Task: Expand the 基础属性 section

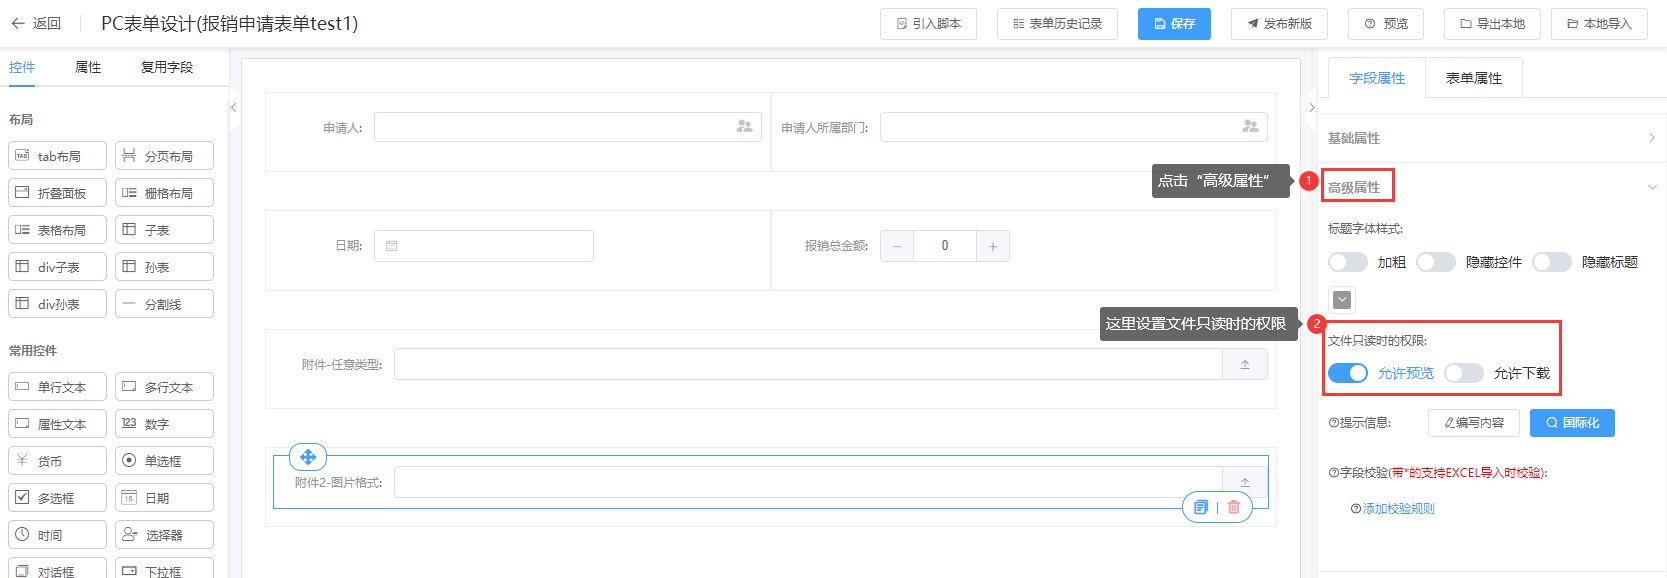Action: point(1492,138)
